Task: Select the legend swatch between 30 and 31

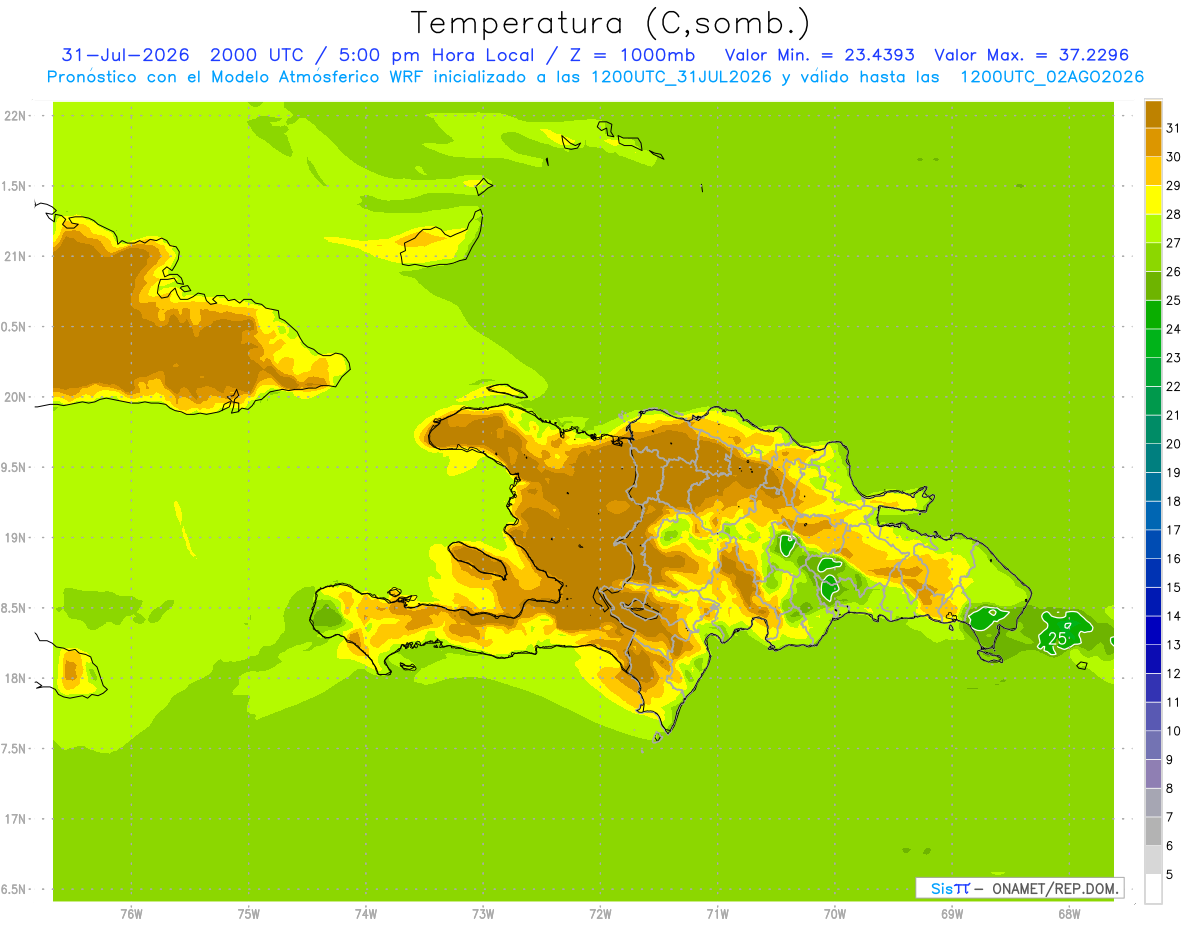Action: click(1153, 142)
